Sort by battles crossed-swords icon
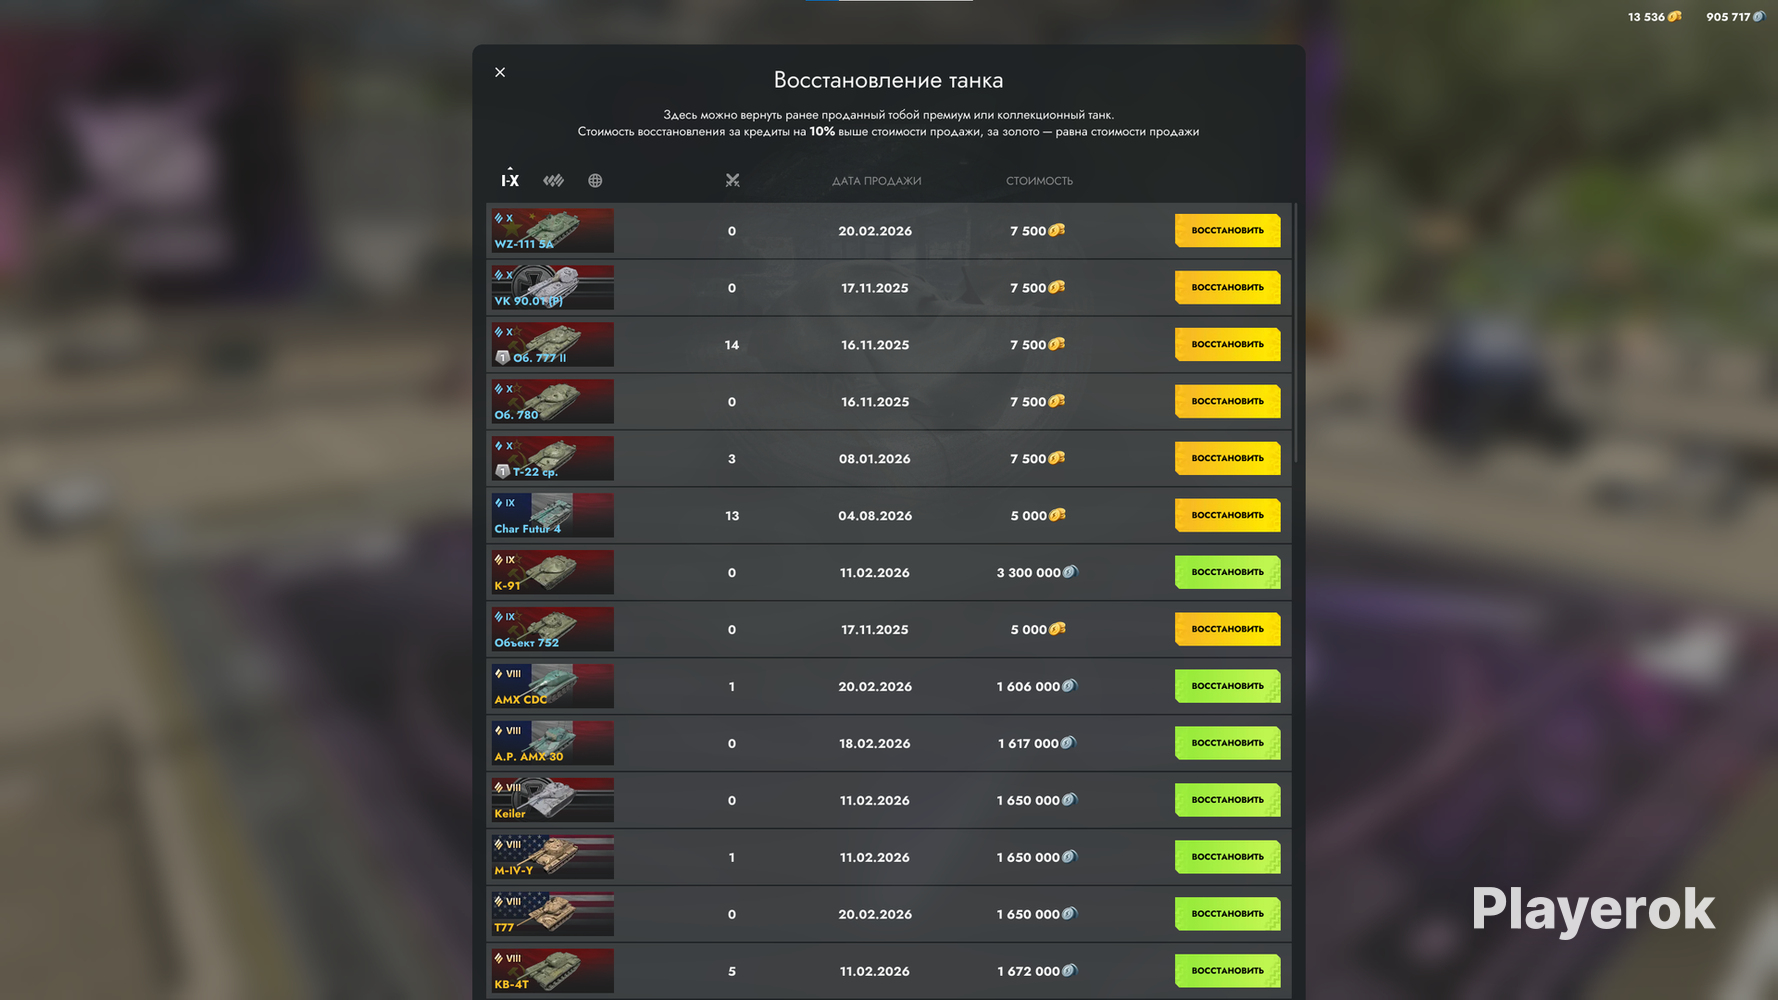Viewport: 1778px width, 1000px height. click(732, 181)
